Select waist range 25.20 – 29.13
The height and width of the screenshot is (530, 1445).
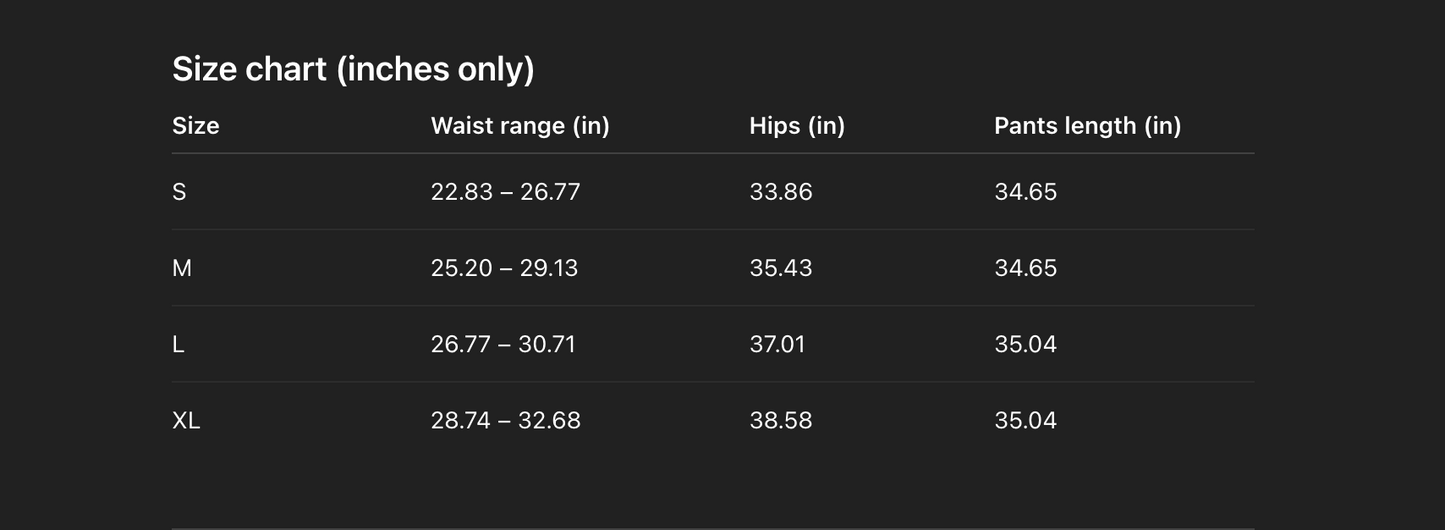pyautogui.click(x=504, y=268)
